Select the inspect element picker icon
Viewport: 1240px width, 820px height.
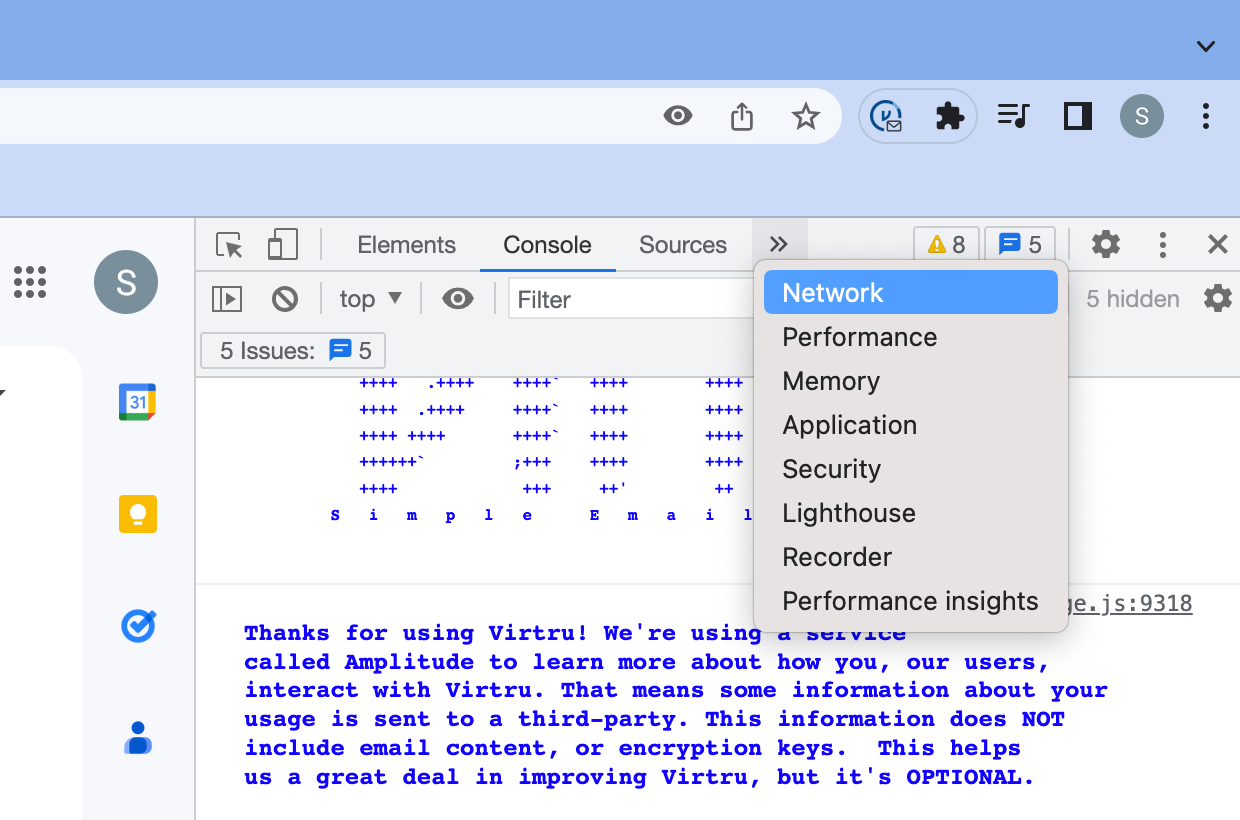point(229,245)
